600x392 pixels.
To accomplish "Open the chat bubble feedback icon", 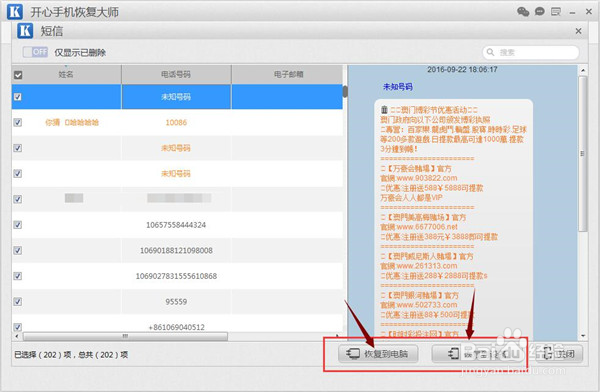I will [540, 11].
